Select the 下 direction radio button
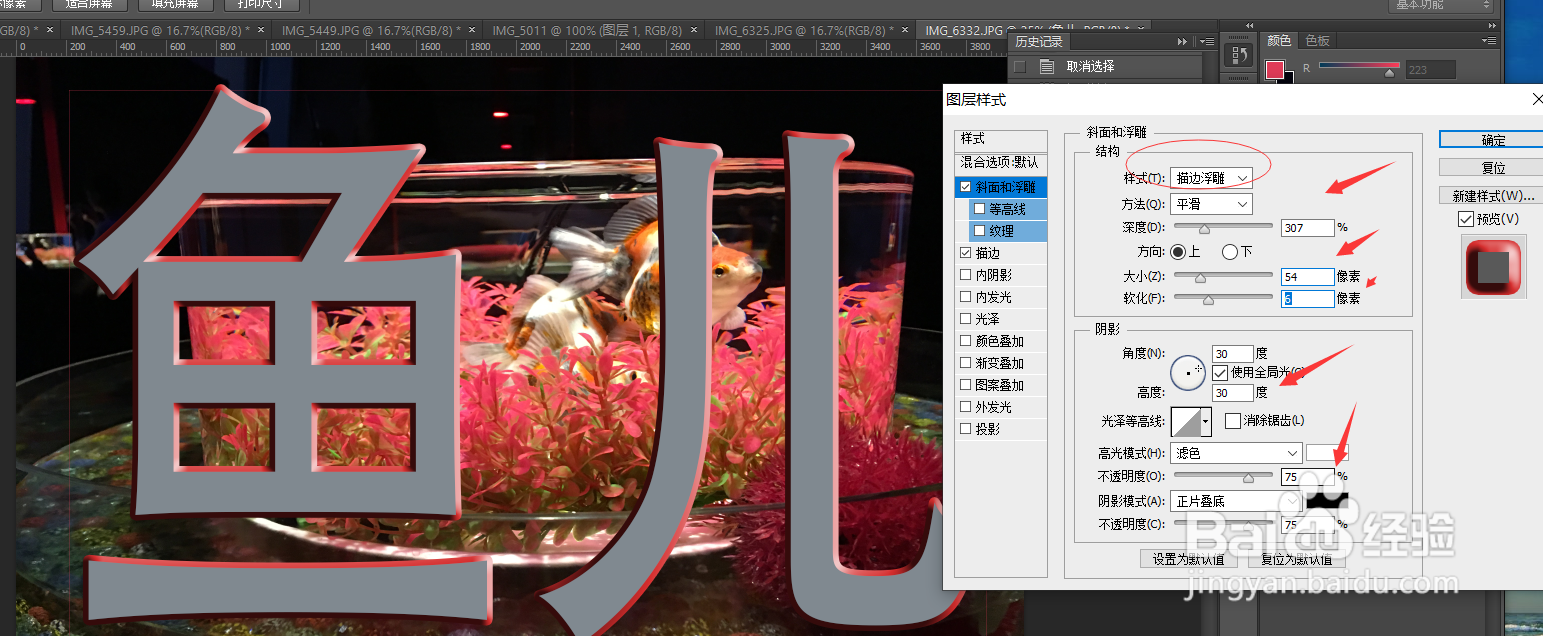1543x636 pixels. click(x=1230, y=252)
